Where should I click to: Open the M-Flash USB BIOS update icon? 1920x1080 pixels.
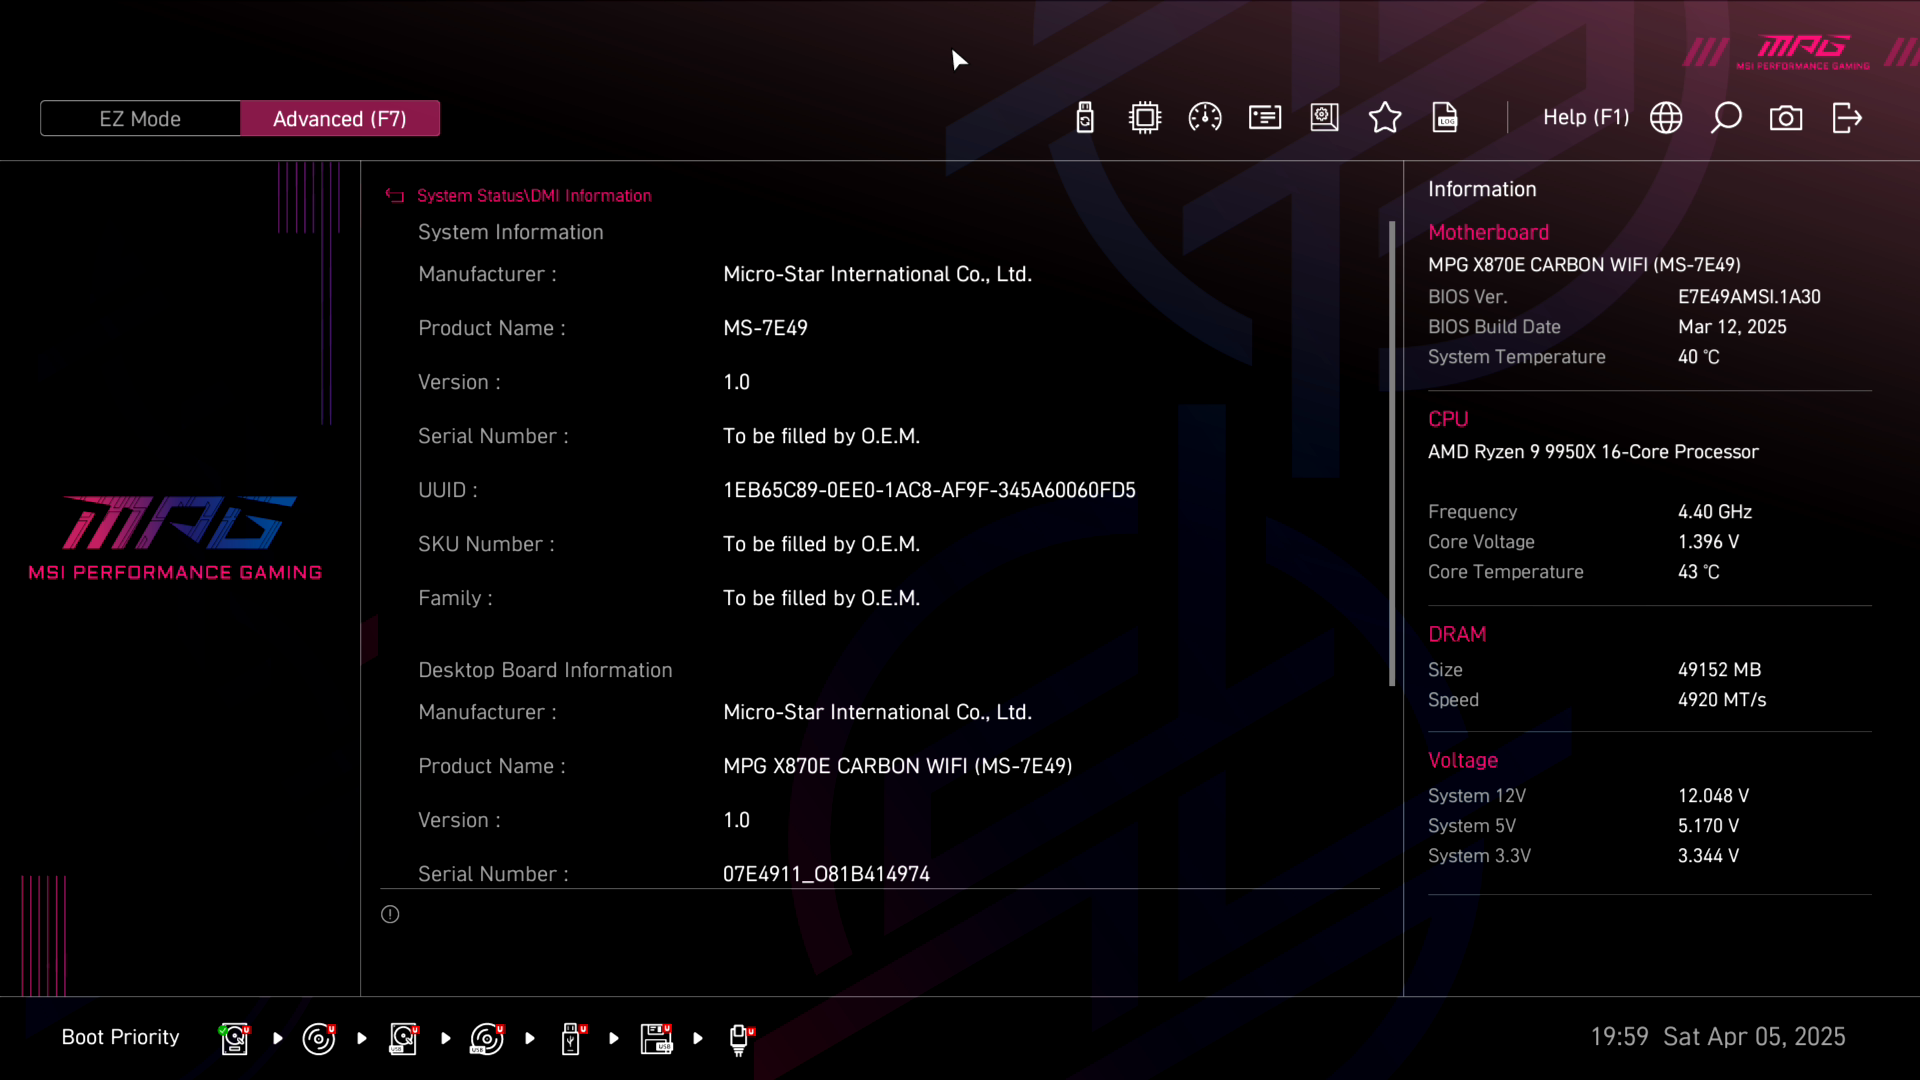[1085, 118]
